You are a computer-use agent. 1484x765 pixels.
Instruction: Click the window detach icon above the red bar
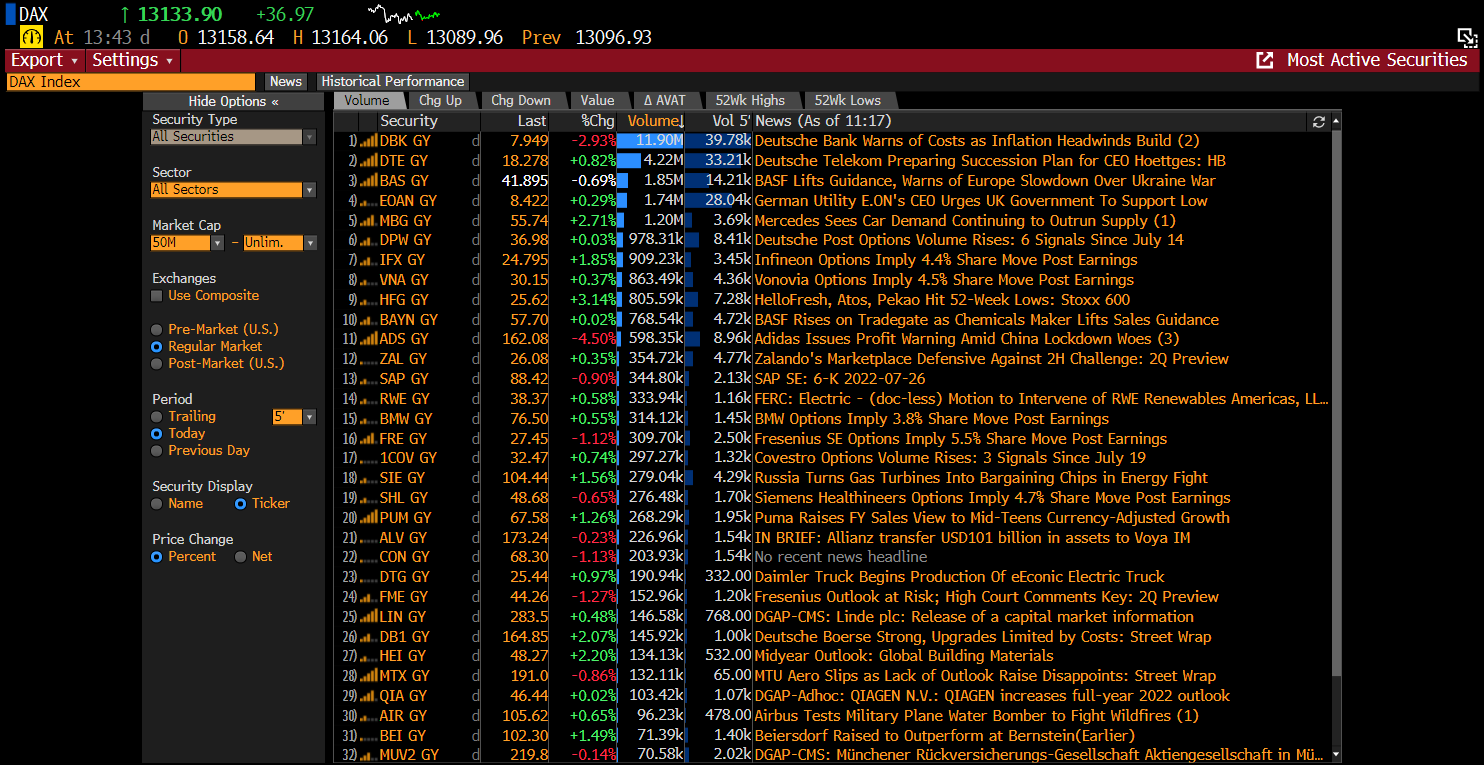click(x=1467, y=38)
